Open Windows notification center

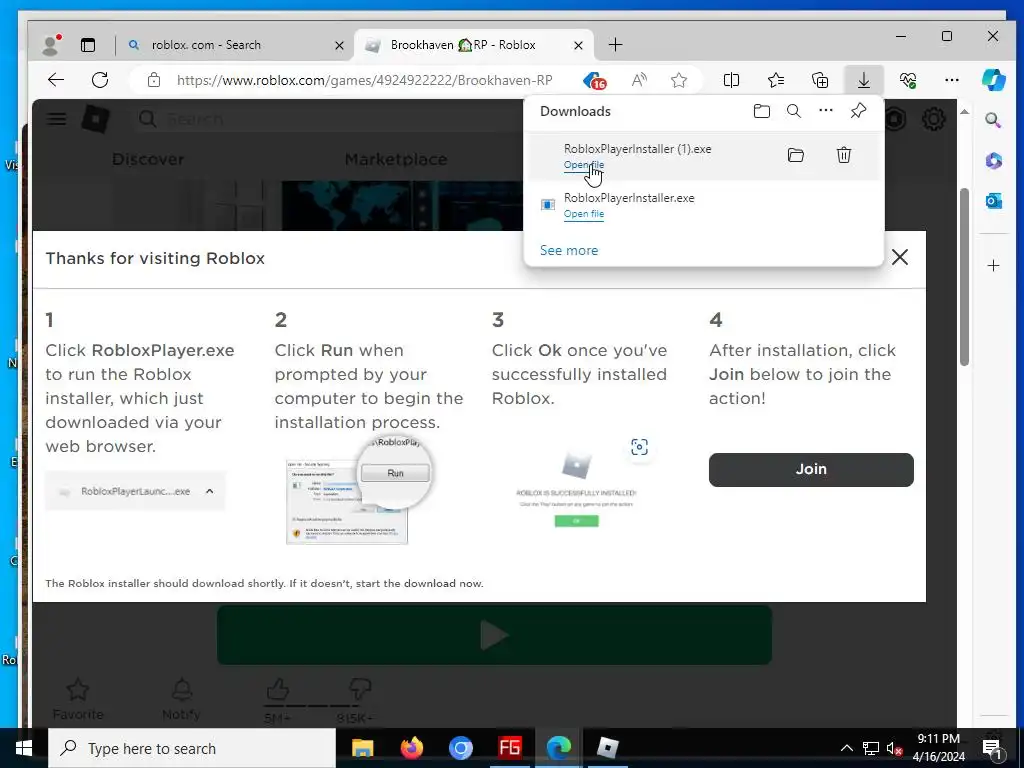(x=992, y=748)
